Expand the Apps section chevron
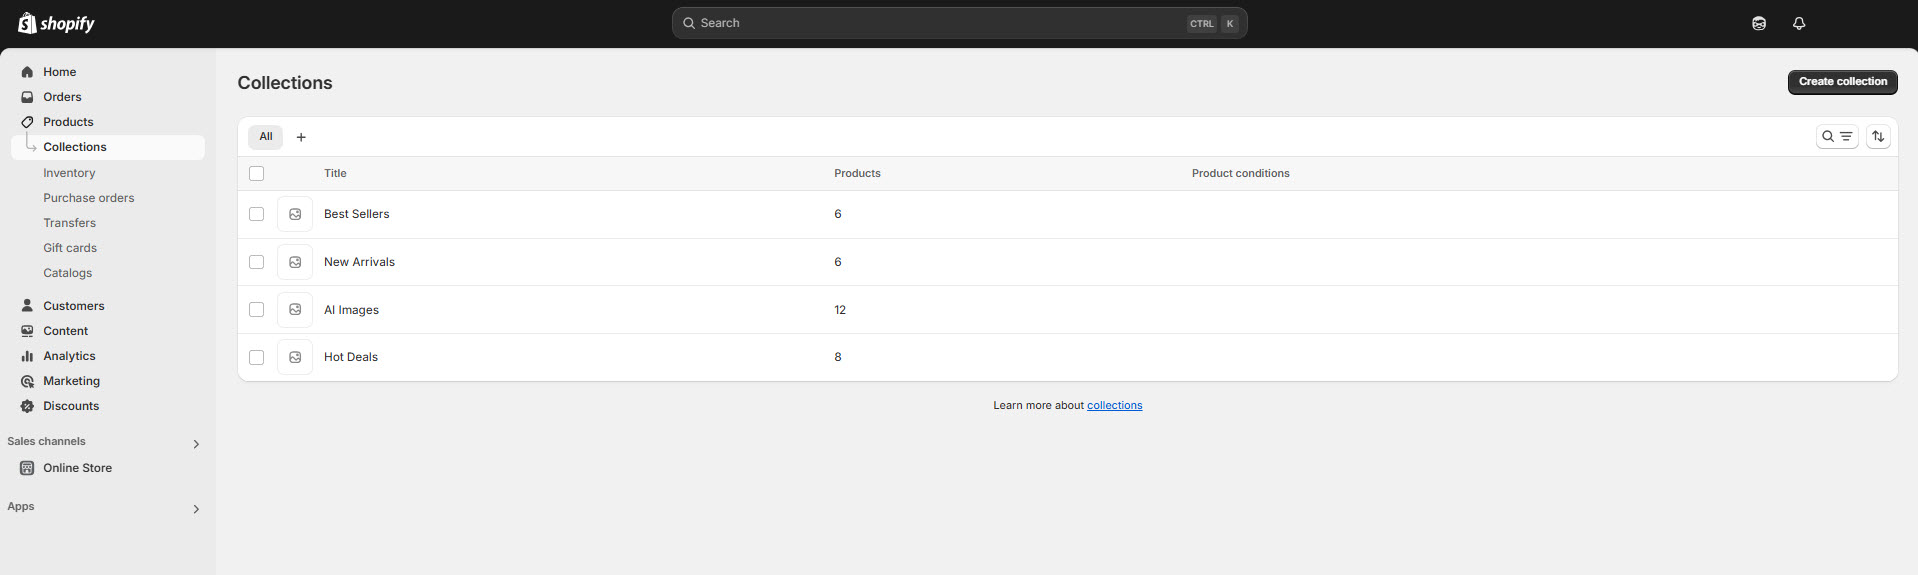The width and height of the screenshot is (1918, 575). coord(196,509)
